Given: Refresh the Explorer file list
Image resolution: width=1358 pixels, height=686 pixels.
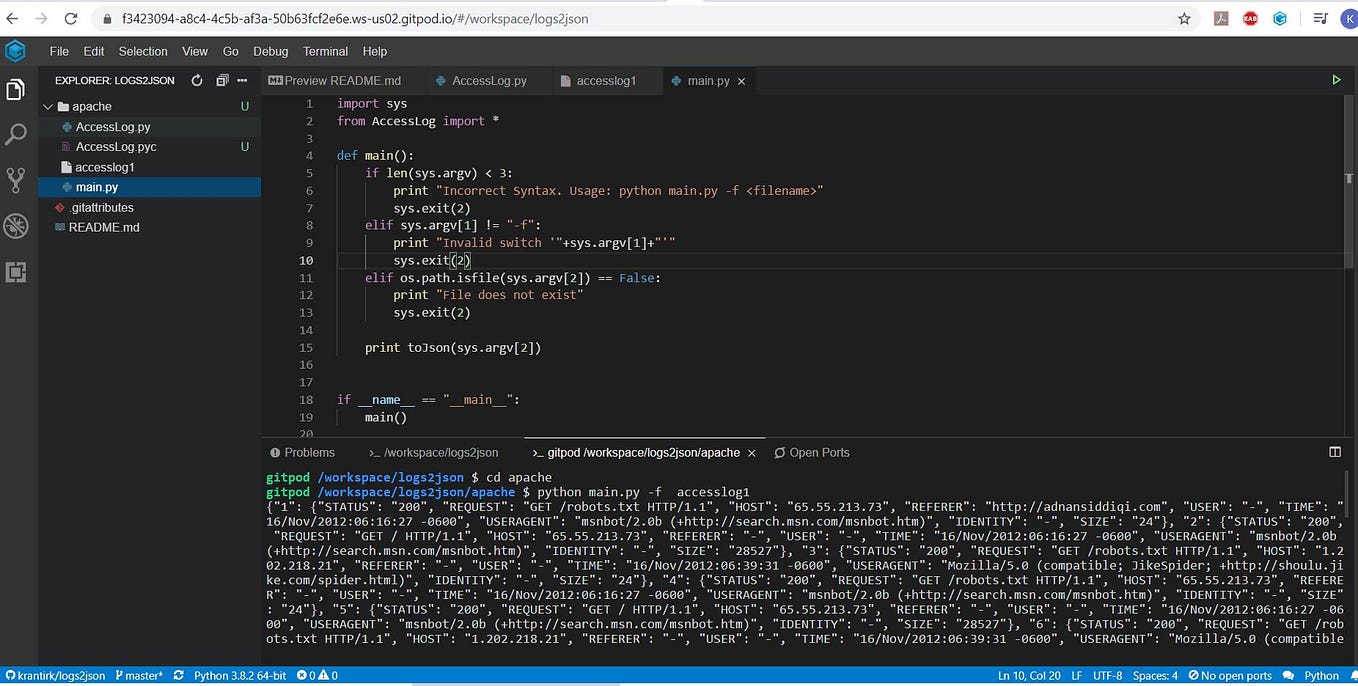Looking at the screenshot, I should (197, 80).
